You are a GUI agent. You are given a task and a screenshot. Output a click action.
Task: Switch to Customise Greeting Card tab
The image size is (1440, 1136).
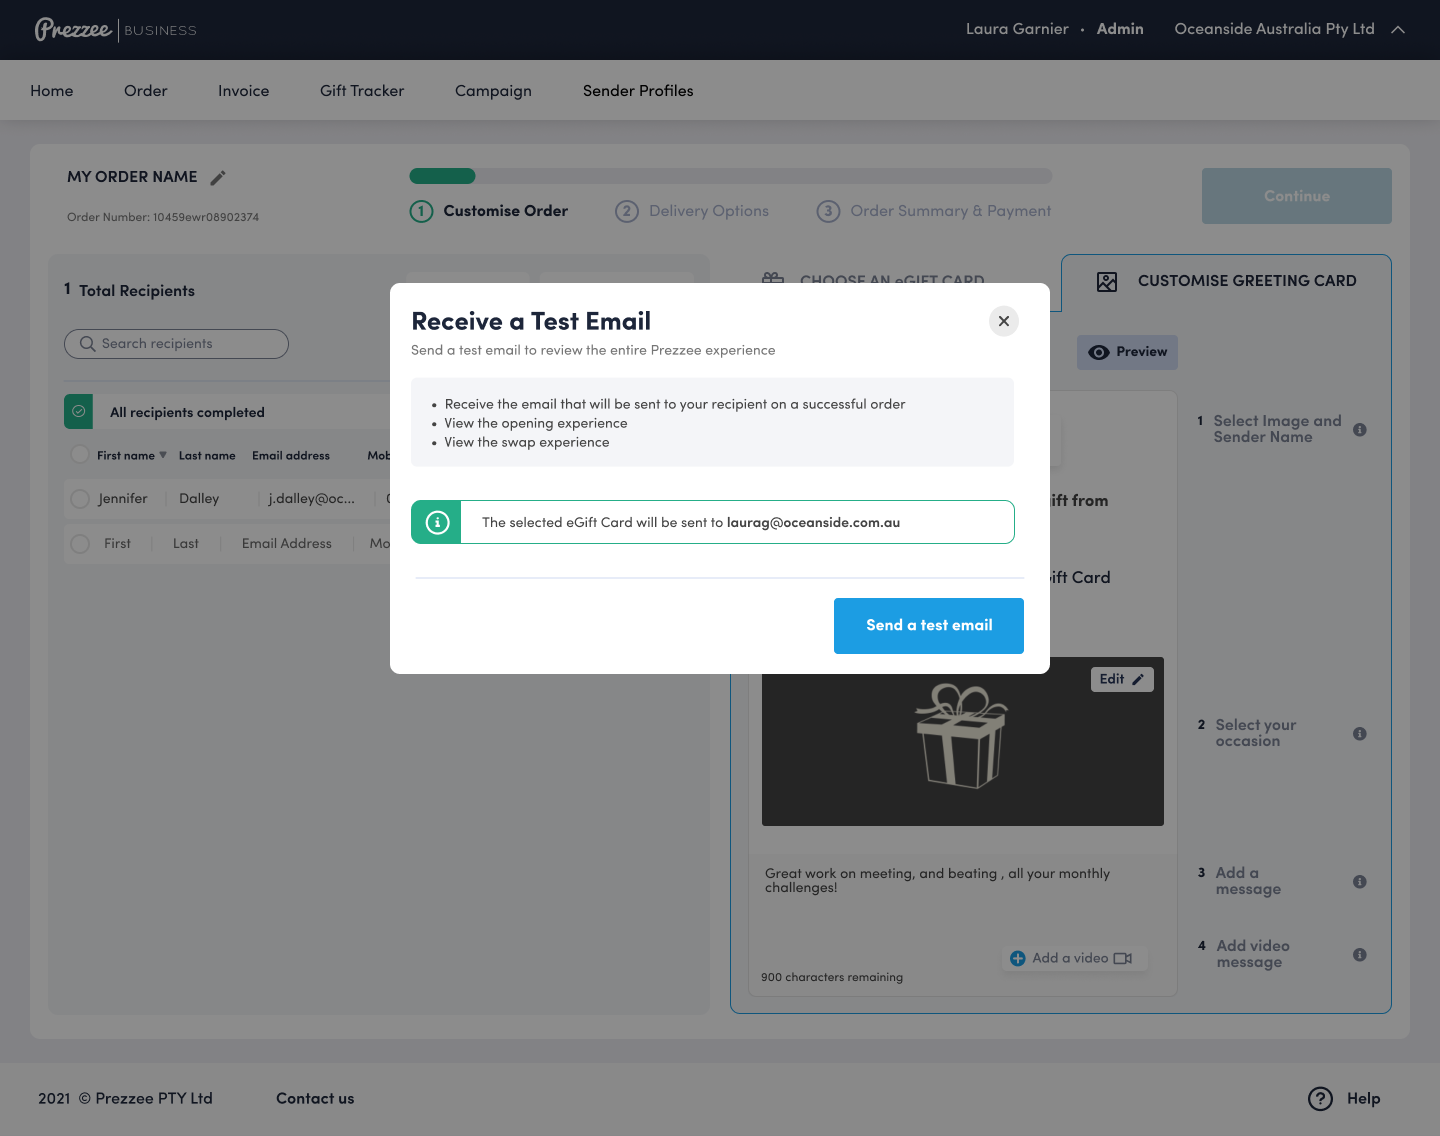(x=1226, y=281)
